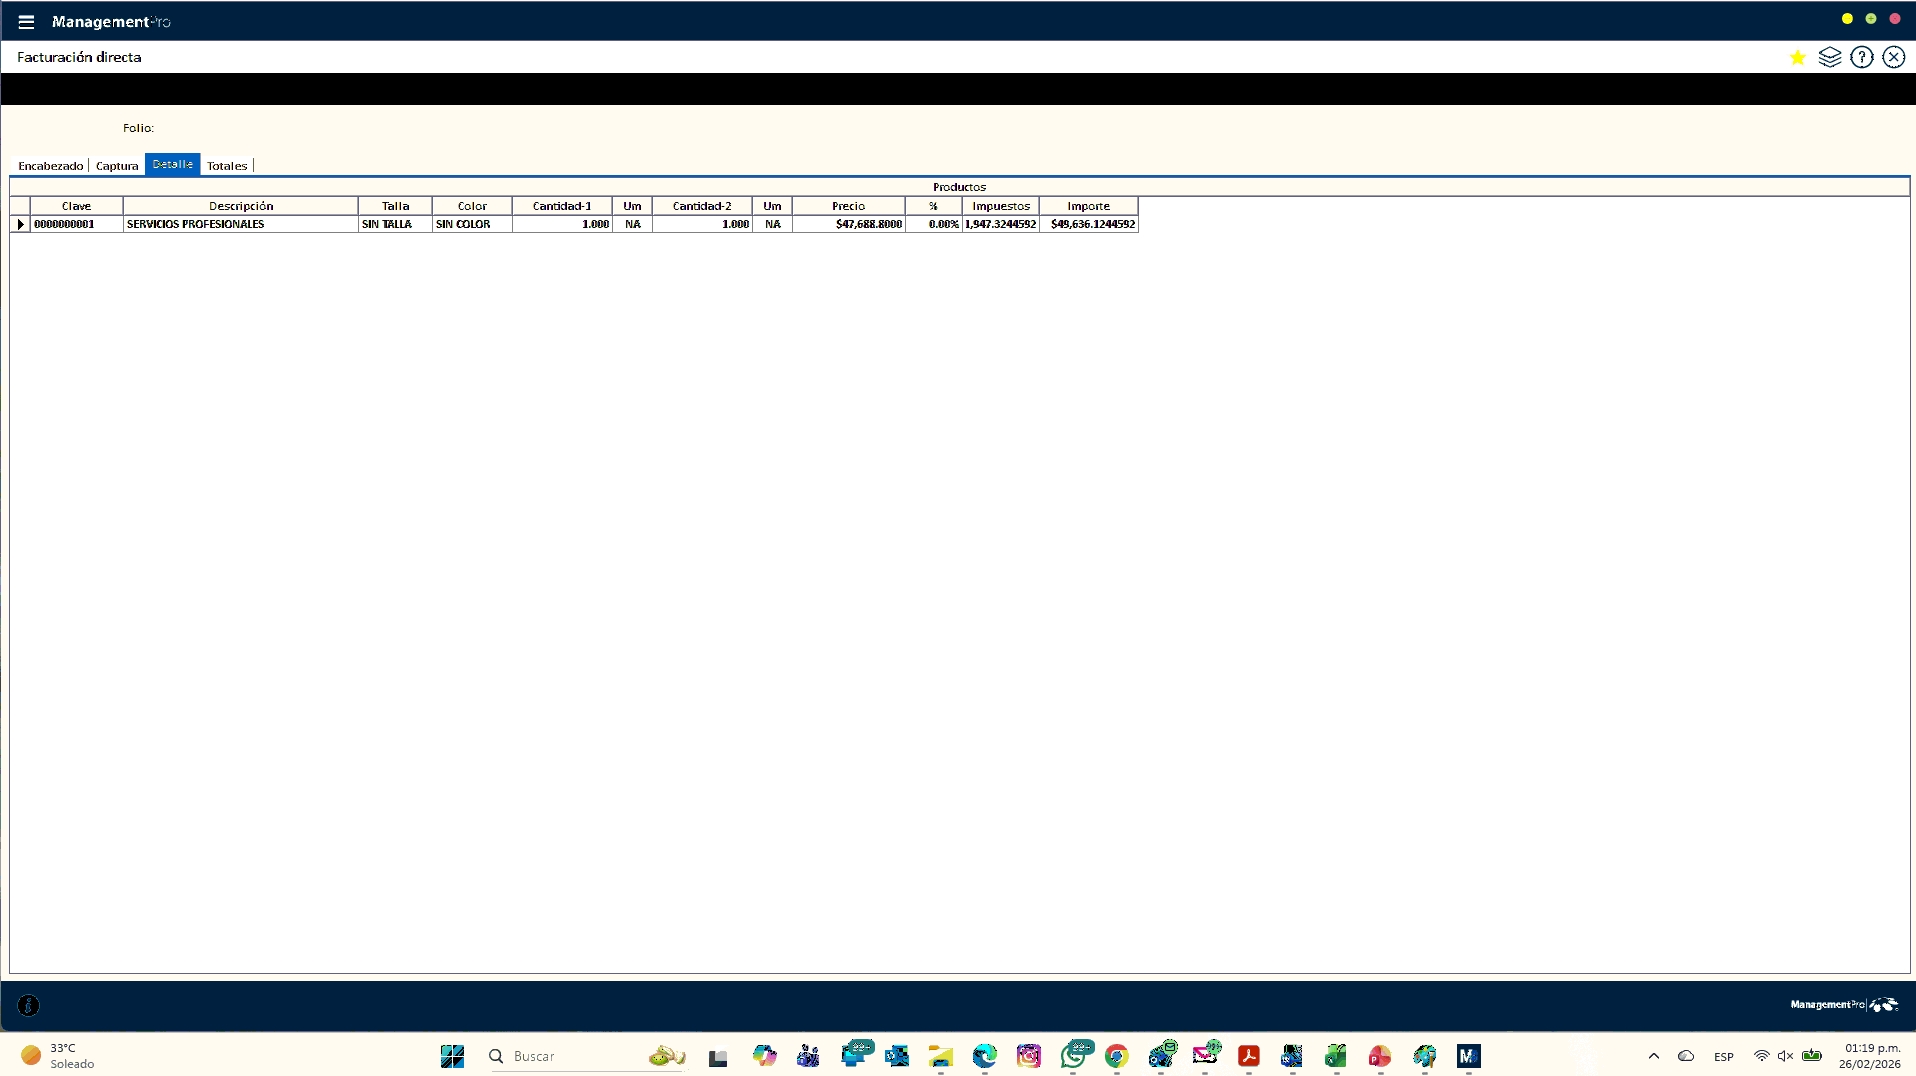
Task: Click the yellow favorite star icon
Action: tap(1797, 58)
